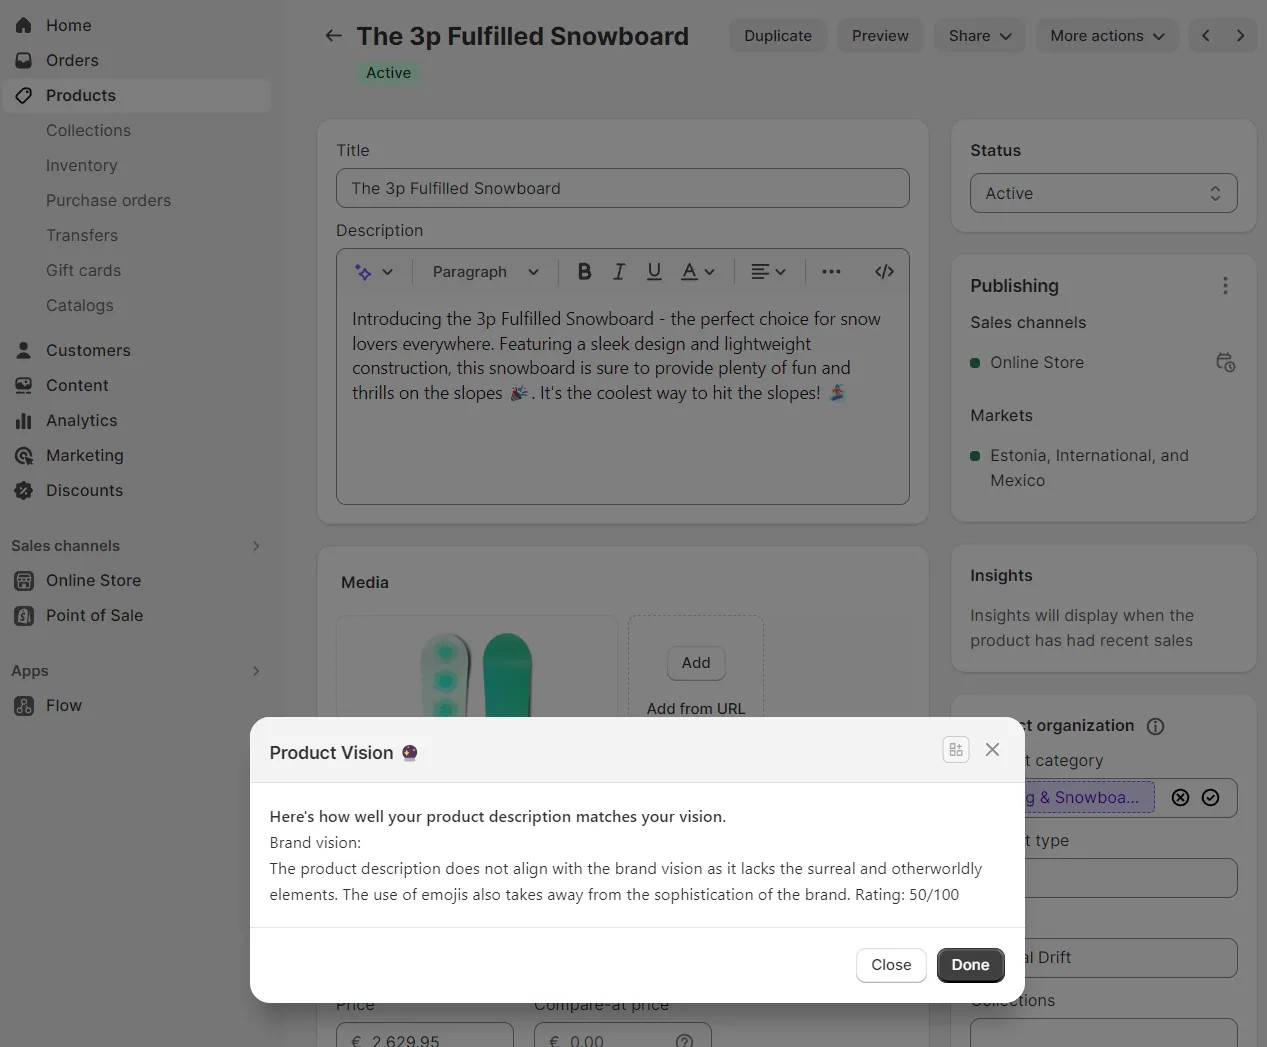Open the Publishing panel kebab menu
This screenshot has width=1267, height=1047.
click(1225, 285)
